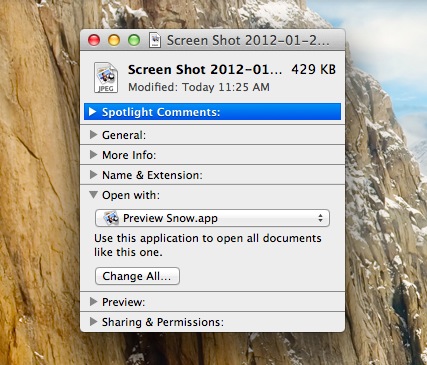Click the file name Screen Shot 2012-01... heading
Image resolution: width=427 pixels, height=365 pixels.
(205, 70)
